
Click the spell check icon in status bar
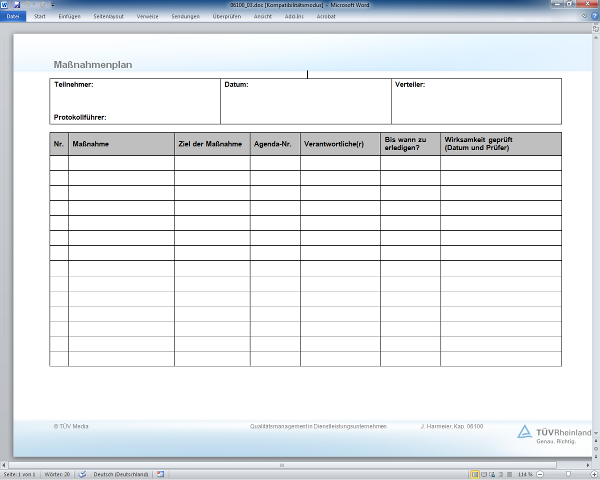82,474
